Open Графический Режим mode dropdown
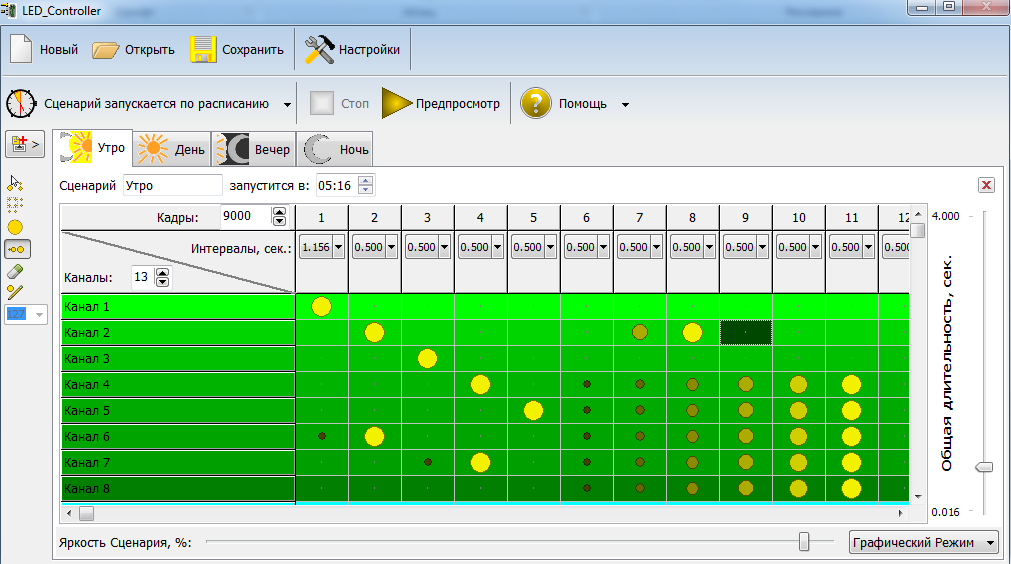The height and width of the screenshot is (564, 1011). 924,543
